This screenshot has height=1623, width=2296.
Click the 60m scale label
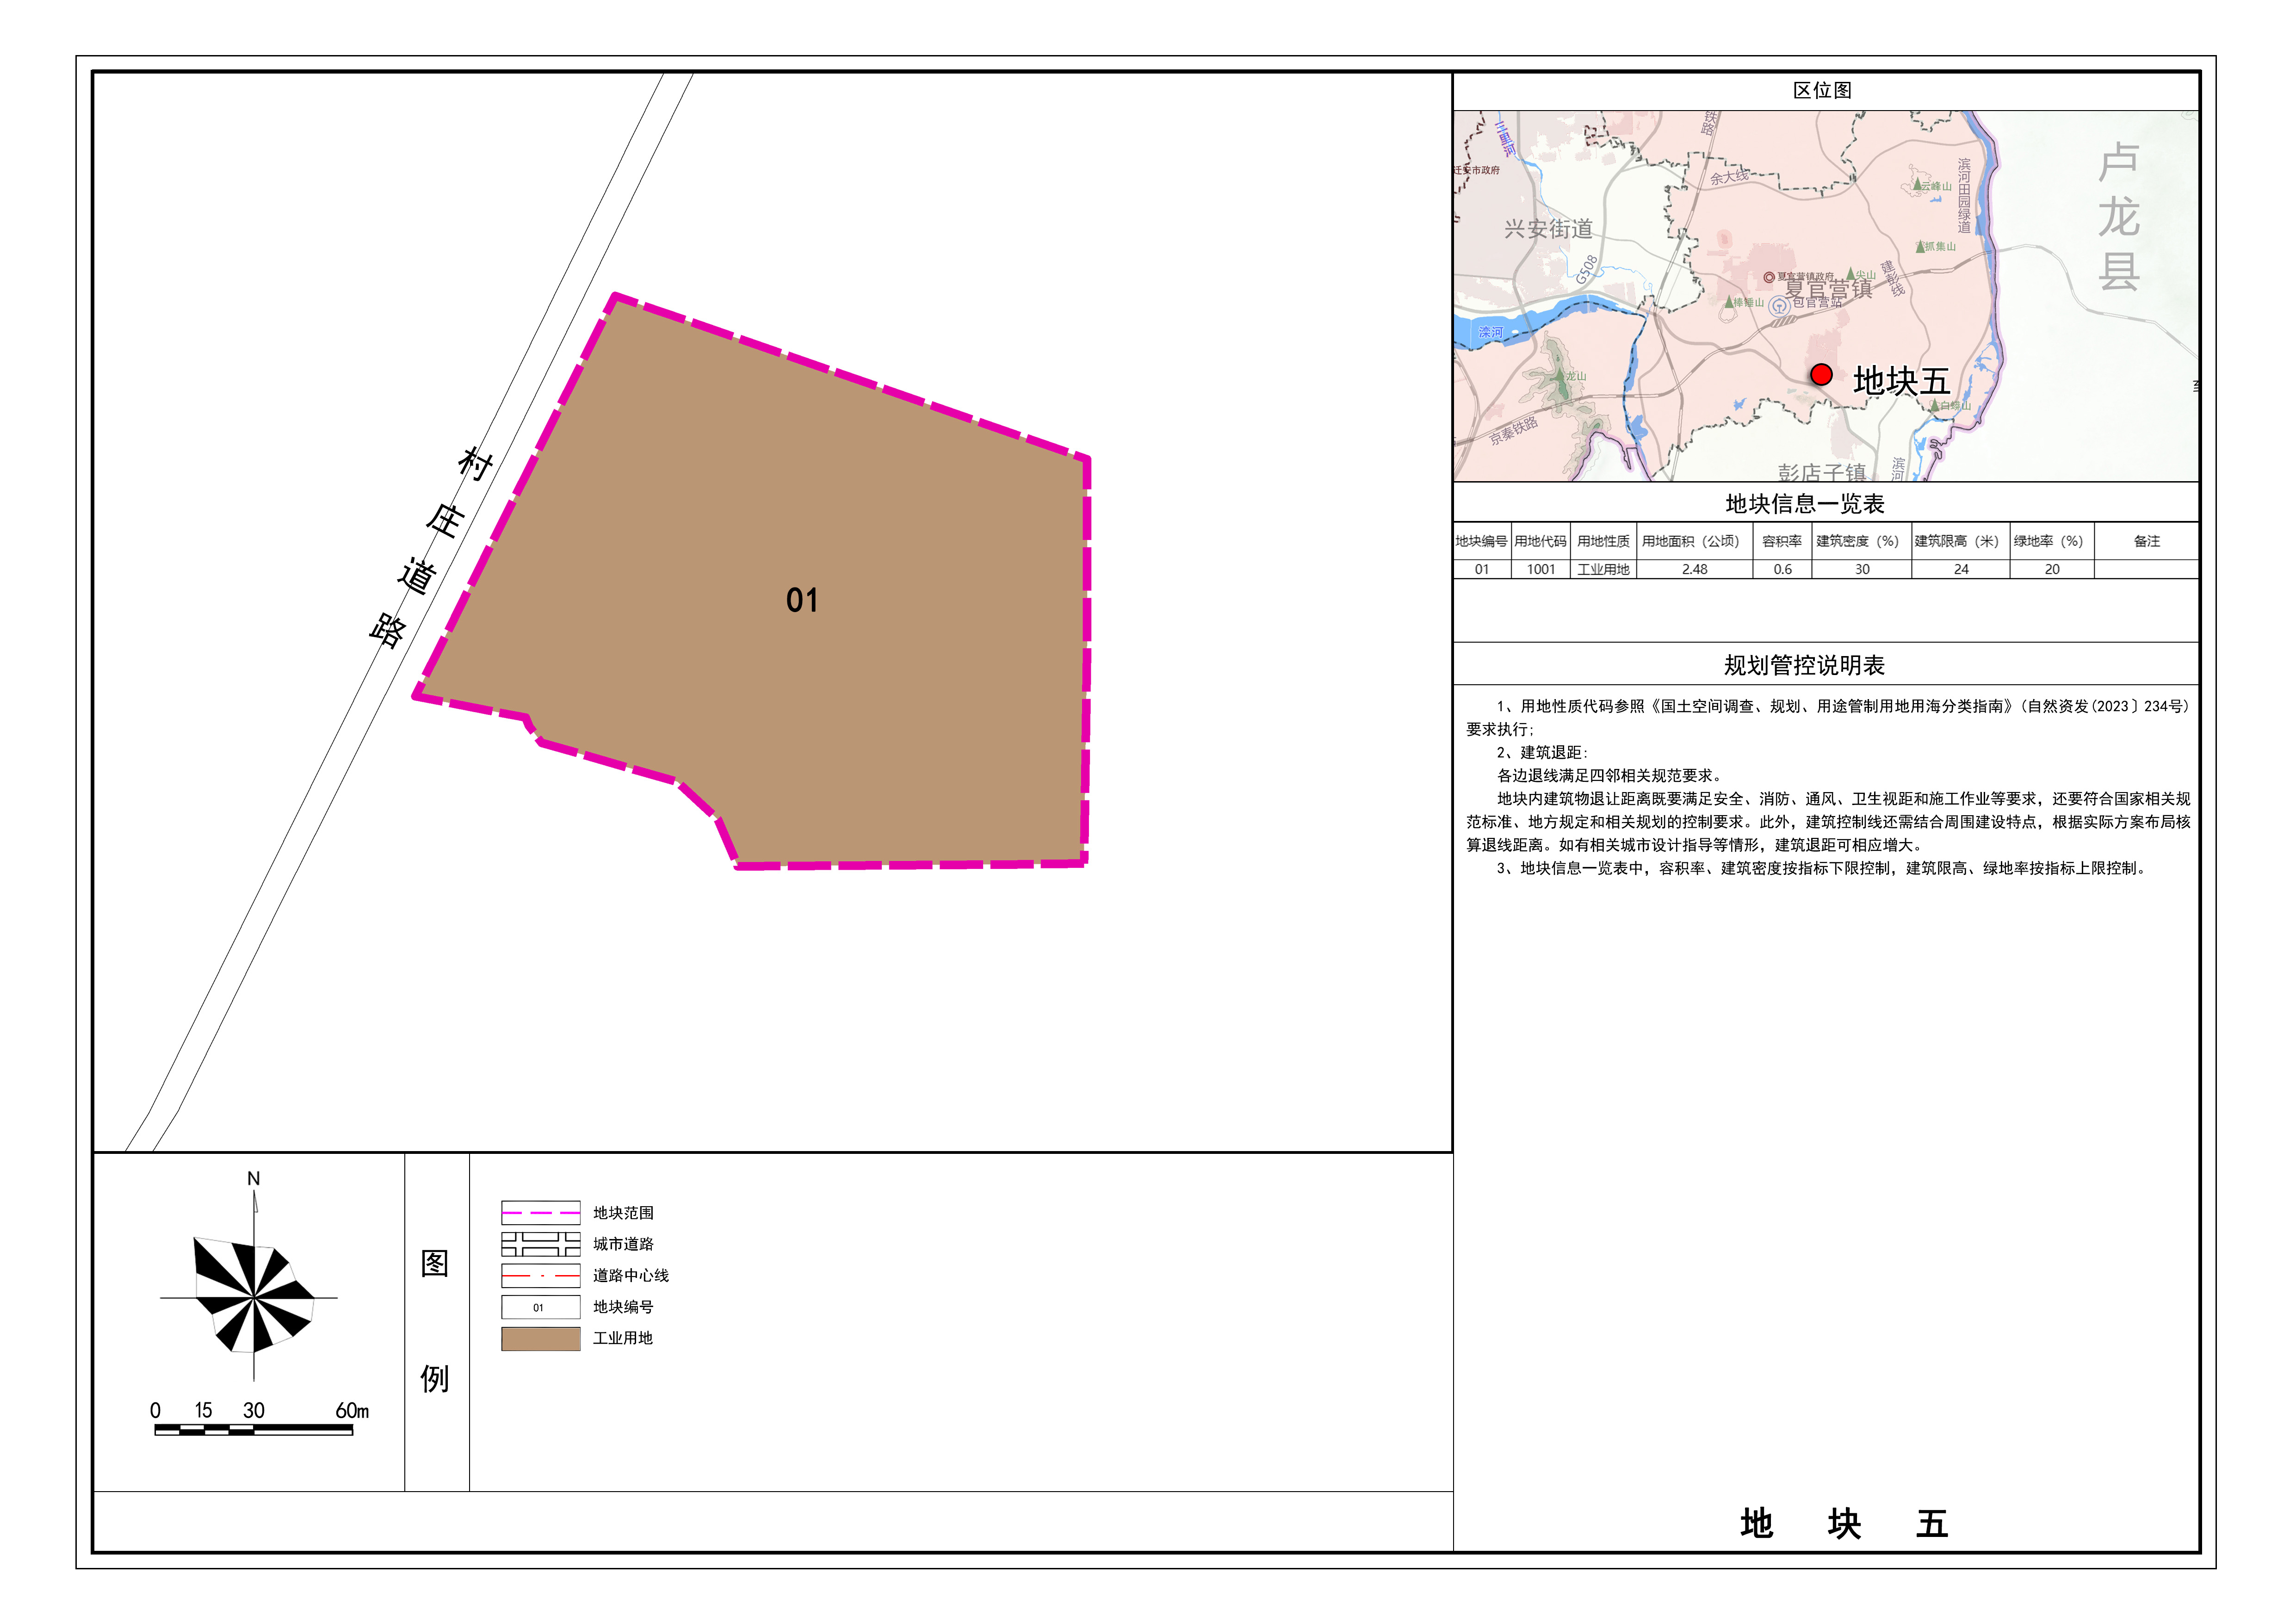(352, 1410)
